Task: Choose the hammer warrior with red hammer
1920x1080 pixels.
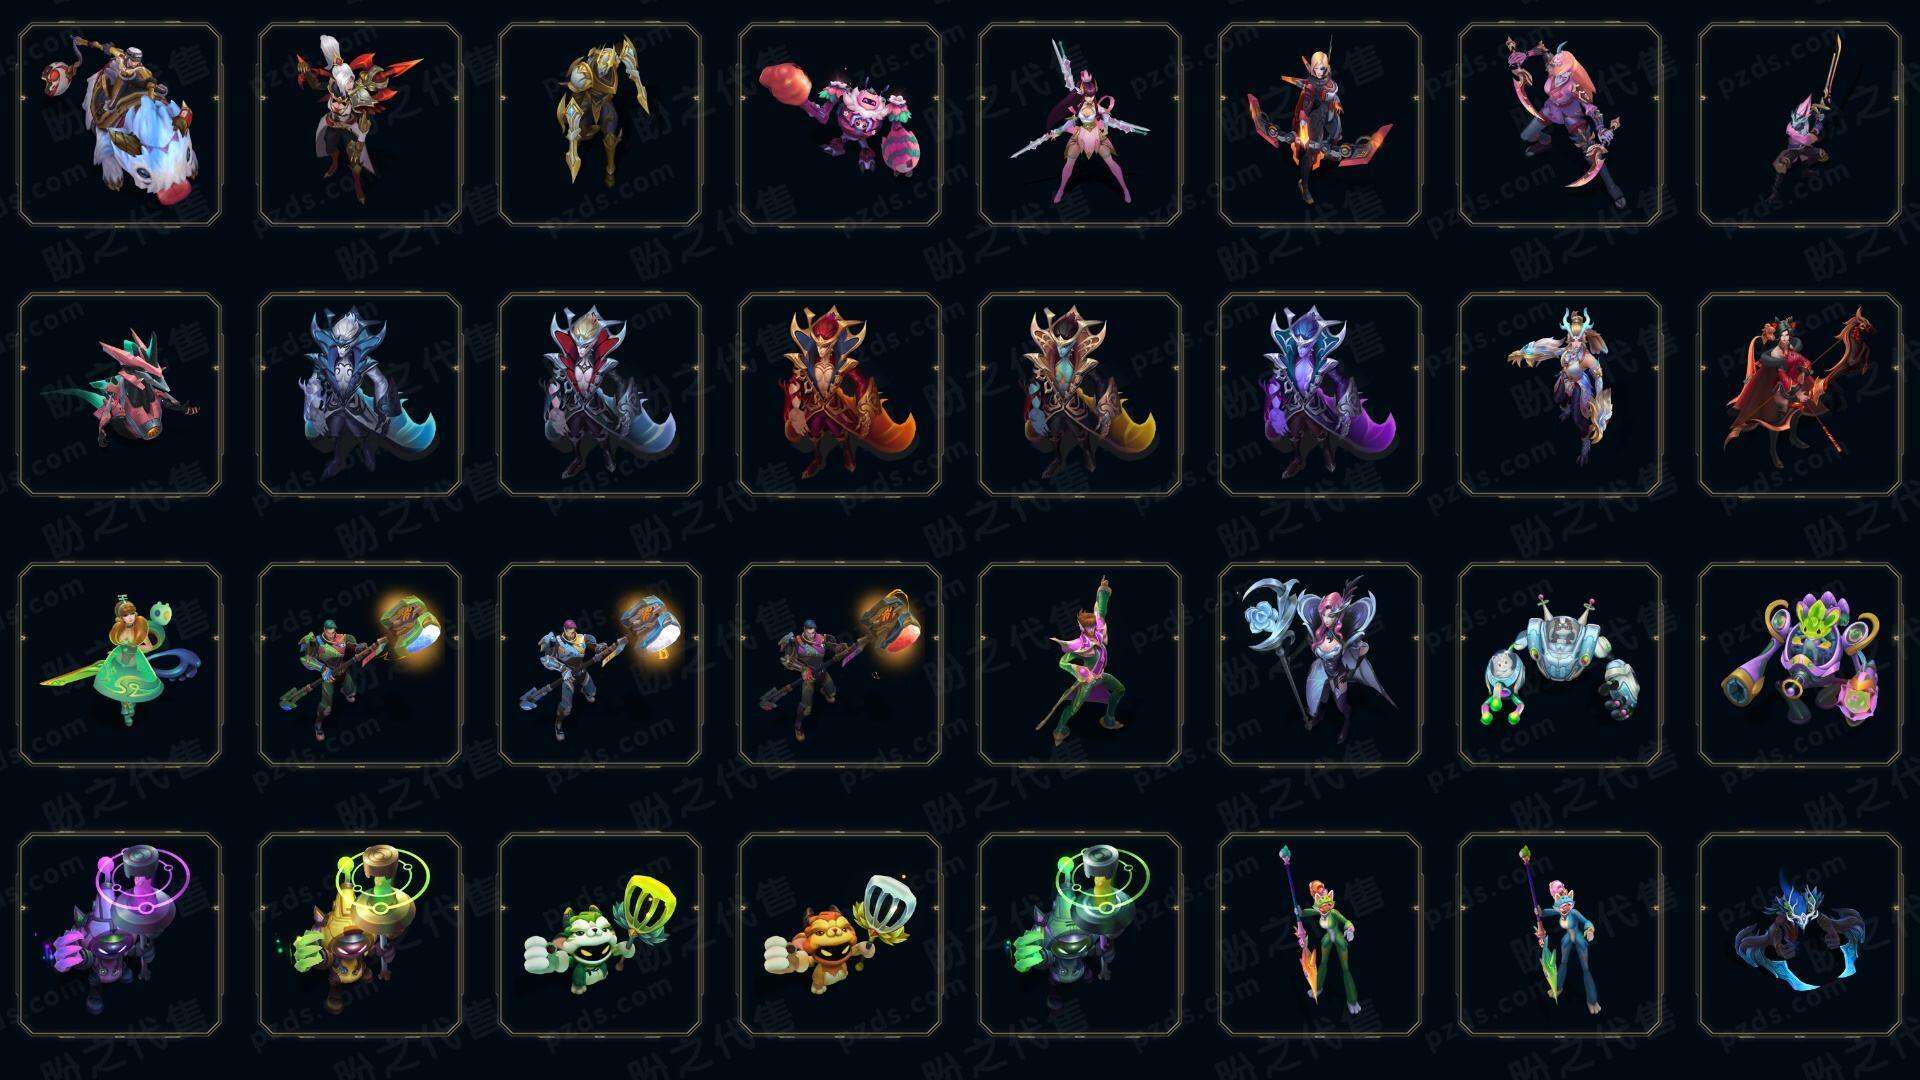Action: click(840, 664)
